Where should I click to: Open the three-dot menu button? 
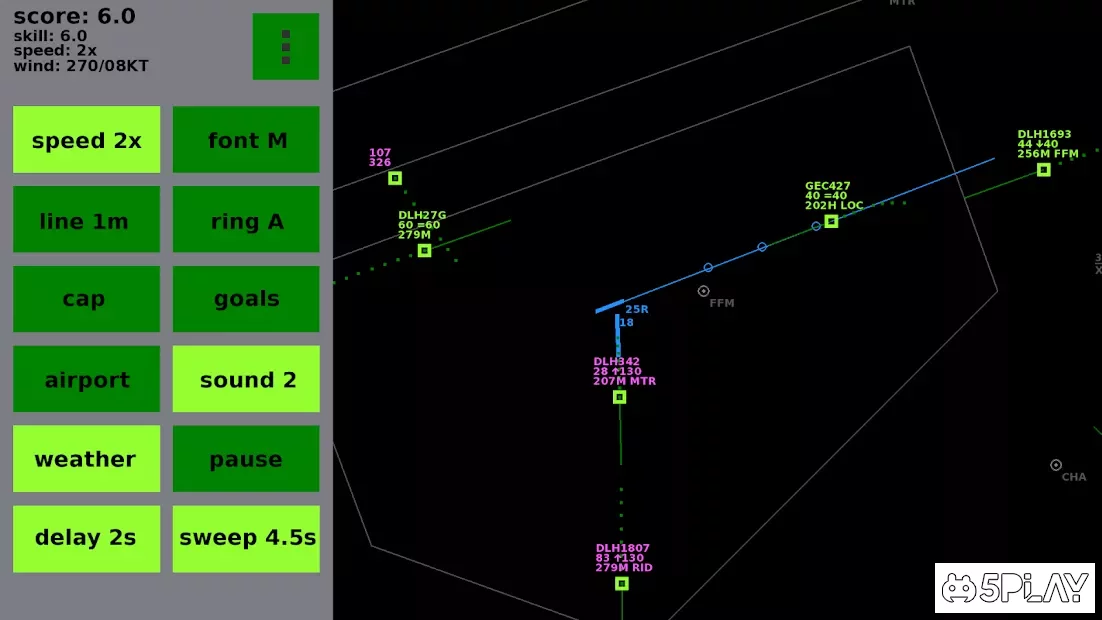click(285, 46)
